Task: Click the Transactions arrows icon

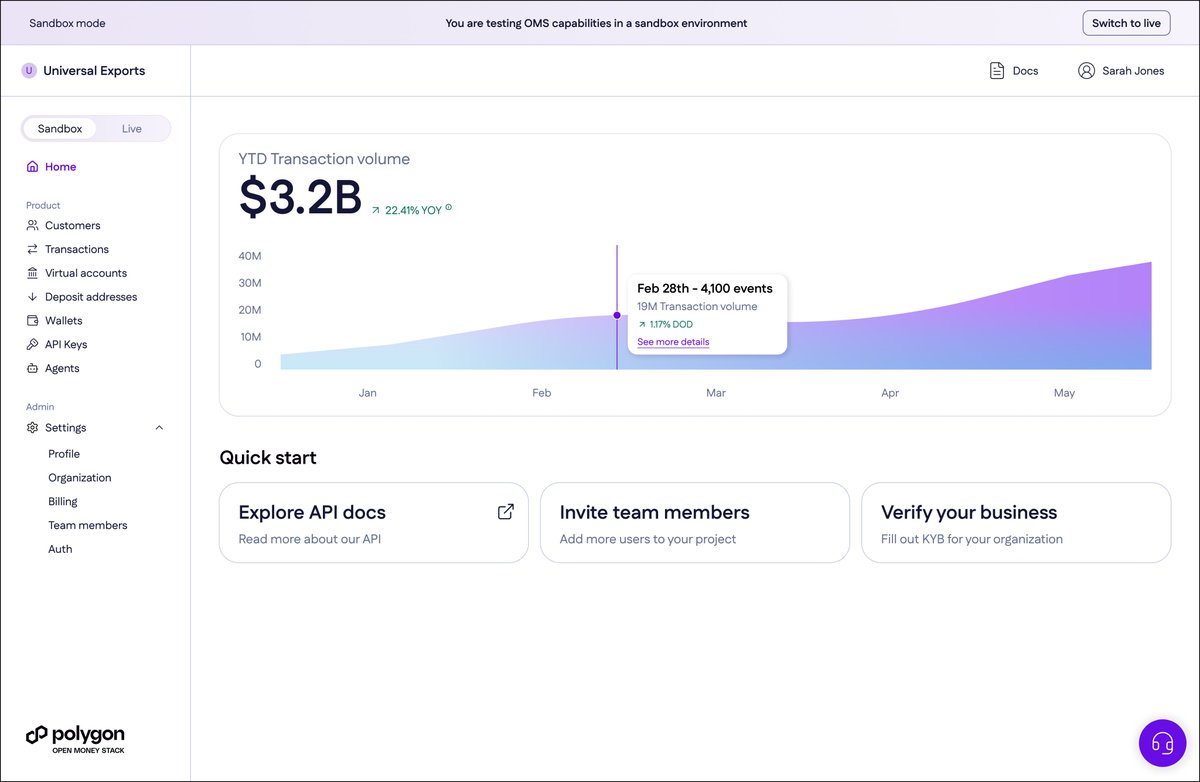Action: tap(32, 249)
